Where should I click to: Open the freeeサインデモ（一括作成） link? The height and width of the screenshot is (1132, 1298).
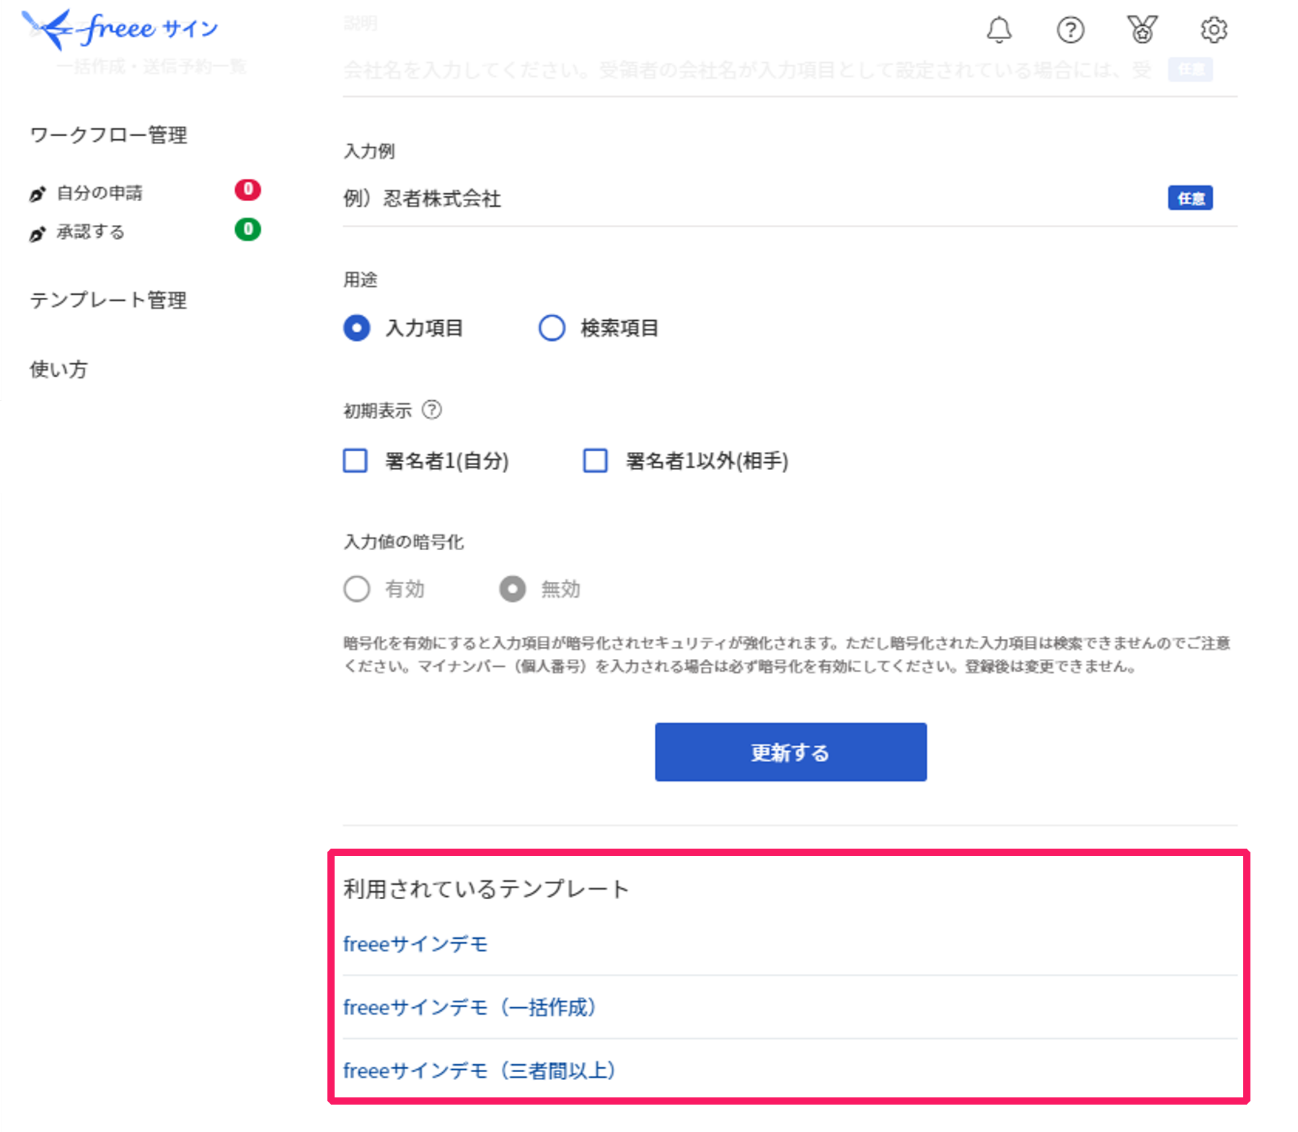470,1007
